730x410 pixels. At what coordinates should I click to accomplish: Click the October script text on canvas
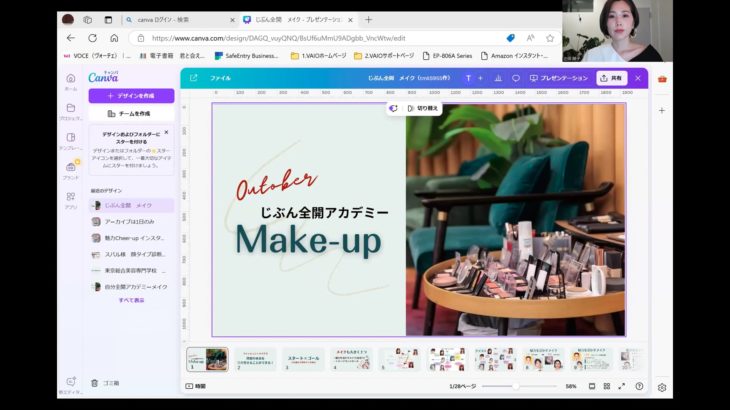tap(277, 184)
